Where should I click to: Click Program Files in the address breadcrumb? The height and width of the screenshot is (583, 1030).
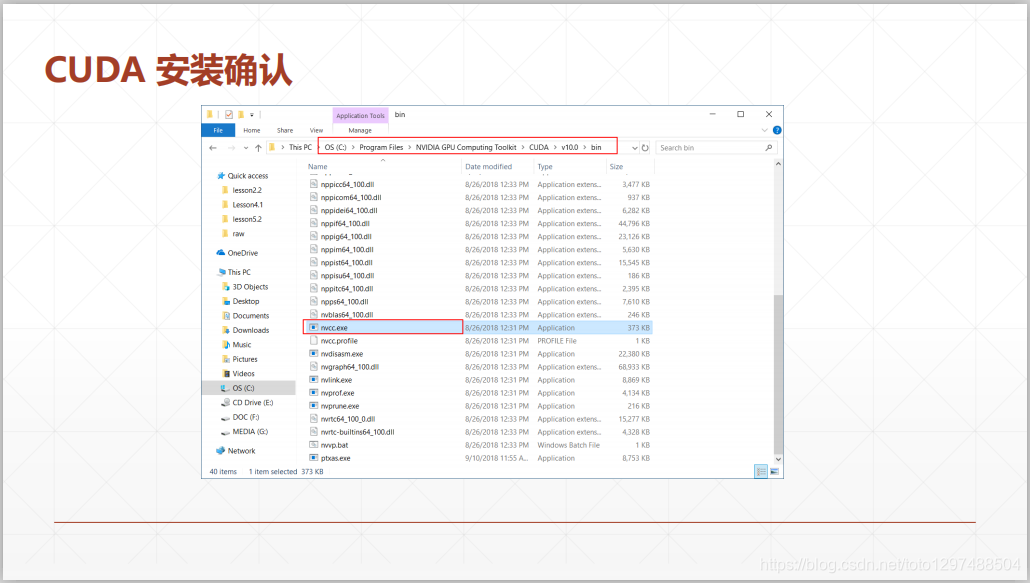pos(381,147)
